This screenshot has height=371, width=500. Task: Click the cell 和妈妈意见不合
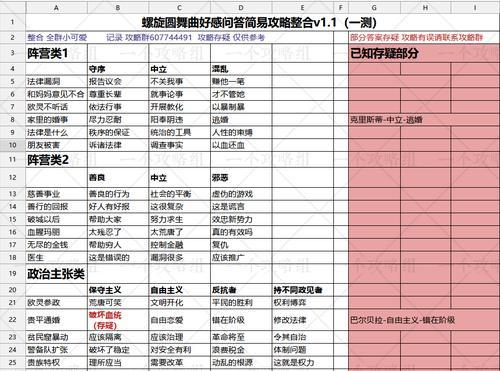[x=56, y=94]
